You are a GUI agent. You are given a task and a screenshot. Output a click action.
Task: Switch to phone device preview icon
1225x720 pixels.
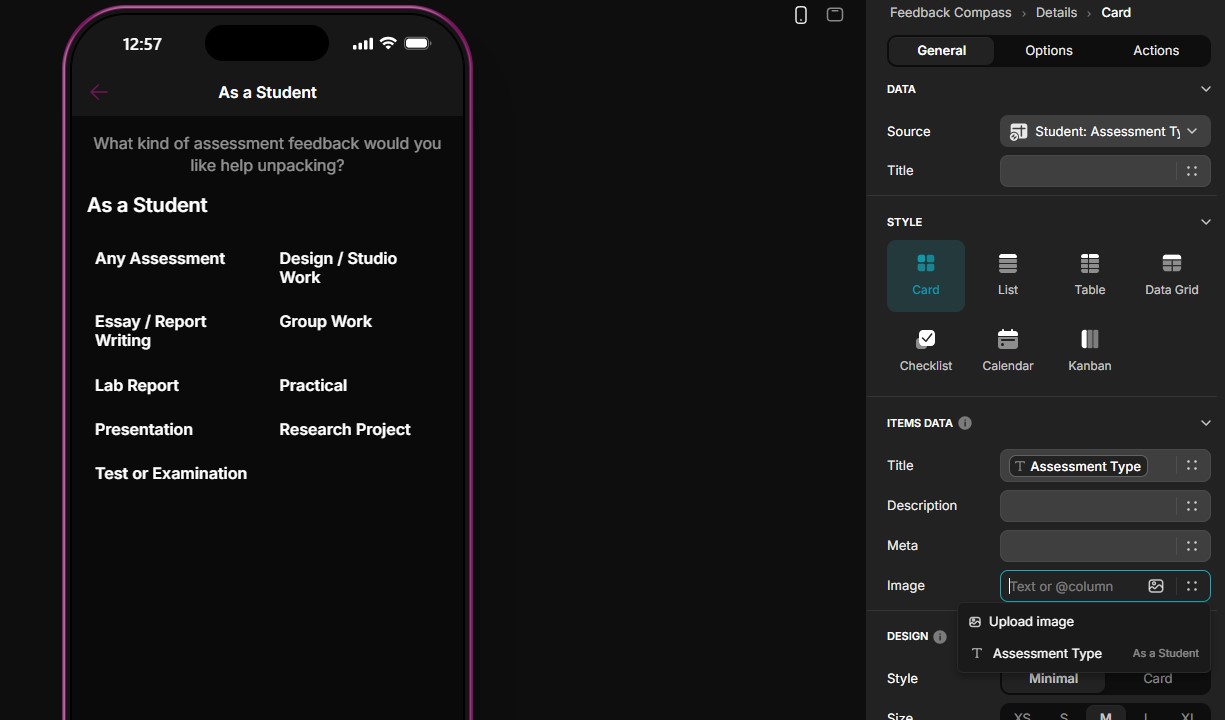[x=801, y=15]
